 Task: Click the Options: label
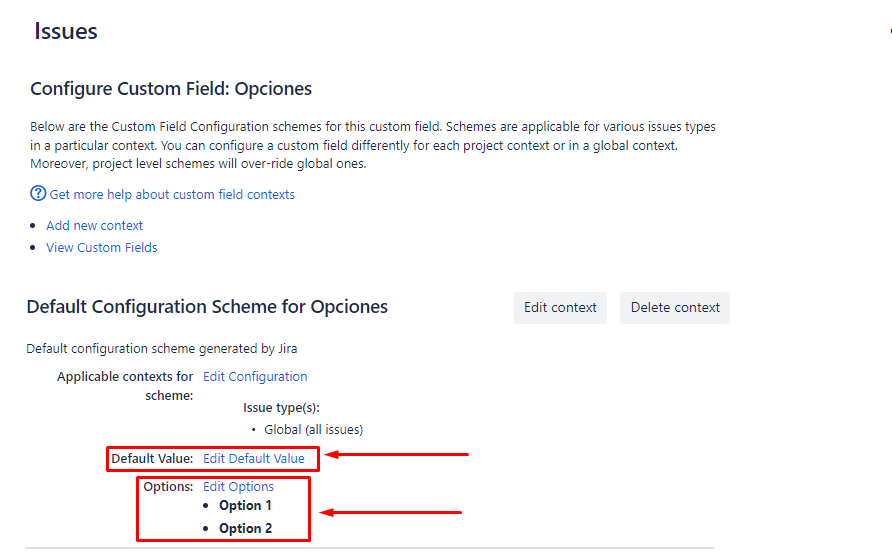pyautogui.click(x=168, y=487)
